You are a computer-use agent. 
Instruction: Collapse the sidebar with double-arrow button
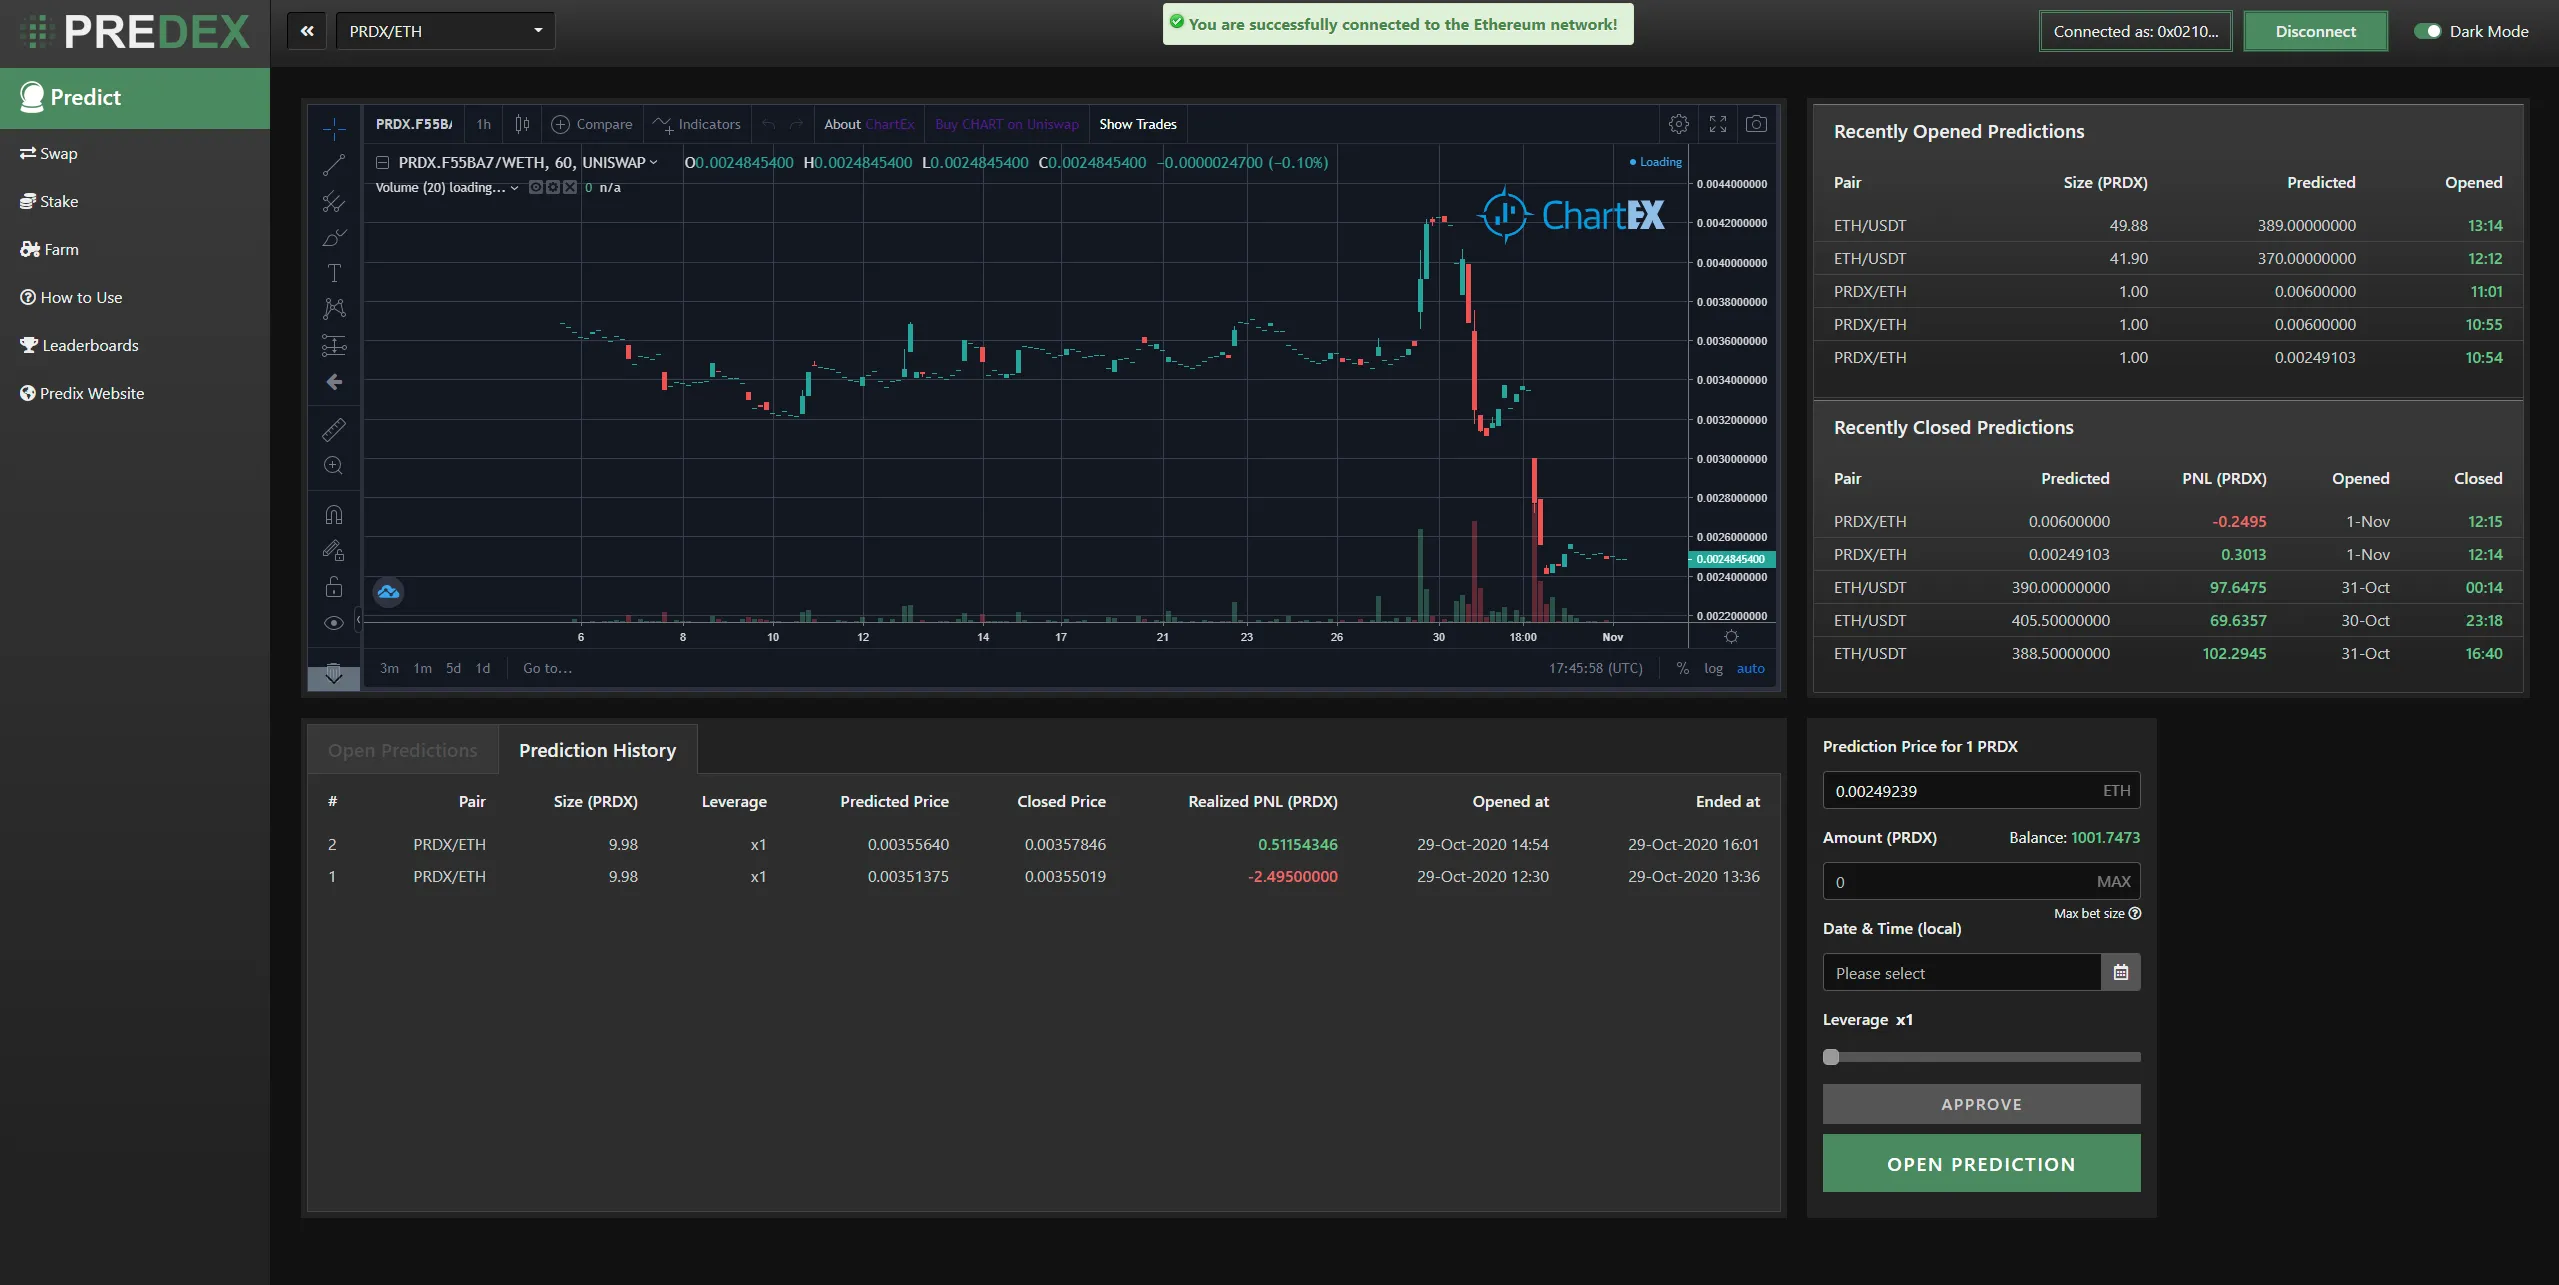307,31
